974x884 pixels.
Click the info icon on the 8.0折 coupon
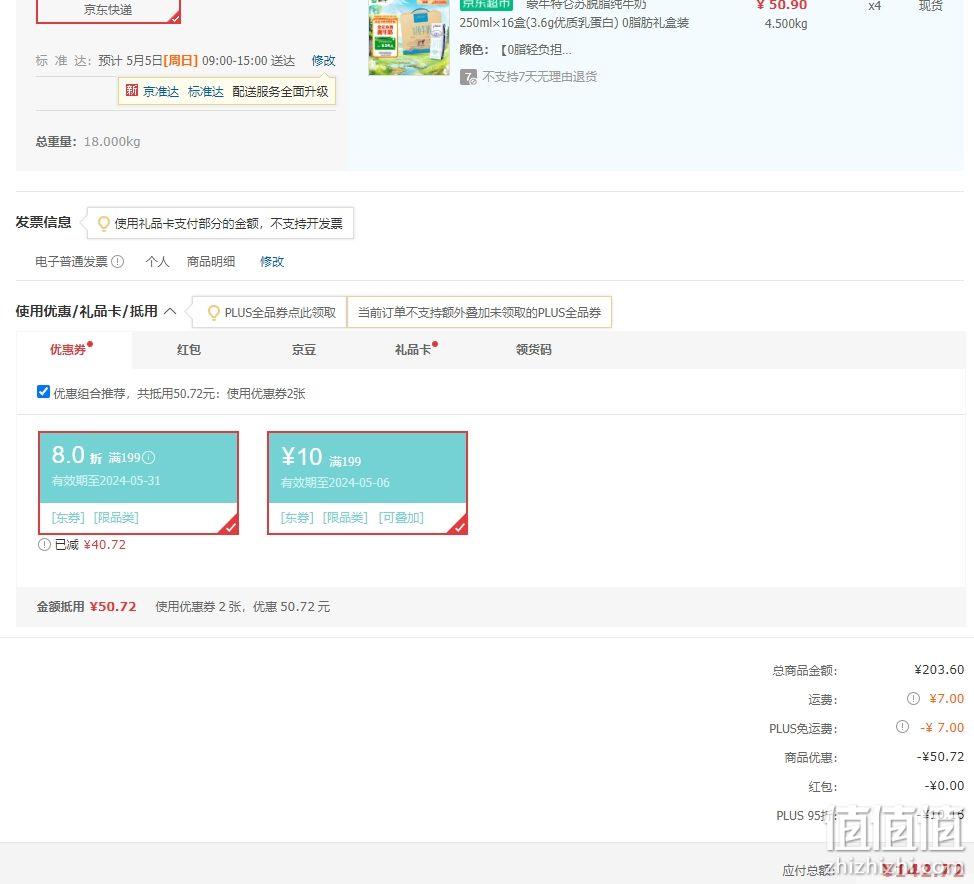coord(148,458)
